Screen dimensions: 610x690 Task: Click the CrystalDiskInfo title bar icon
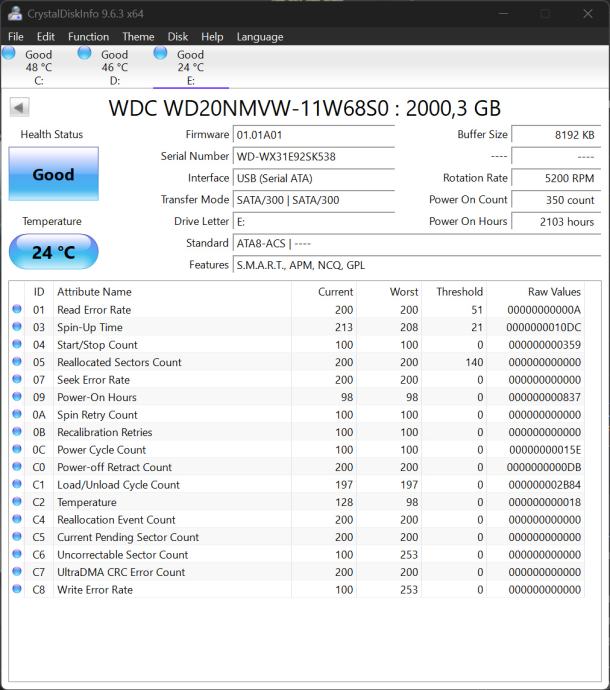coord(15,13)
